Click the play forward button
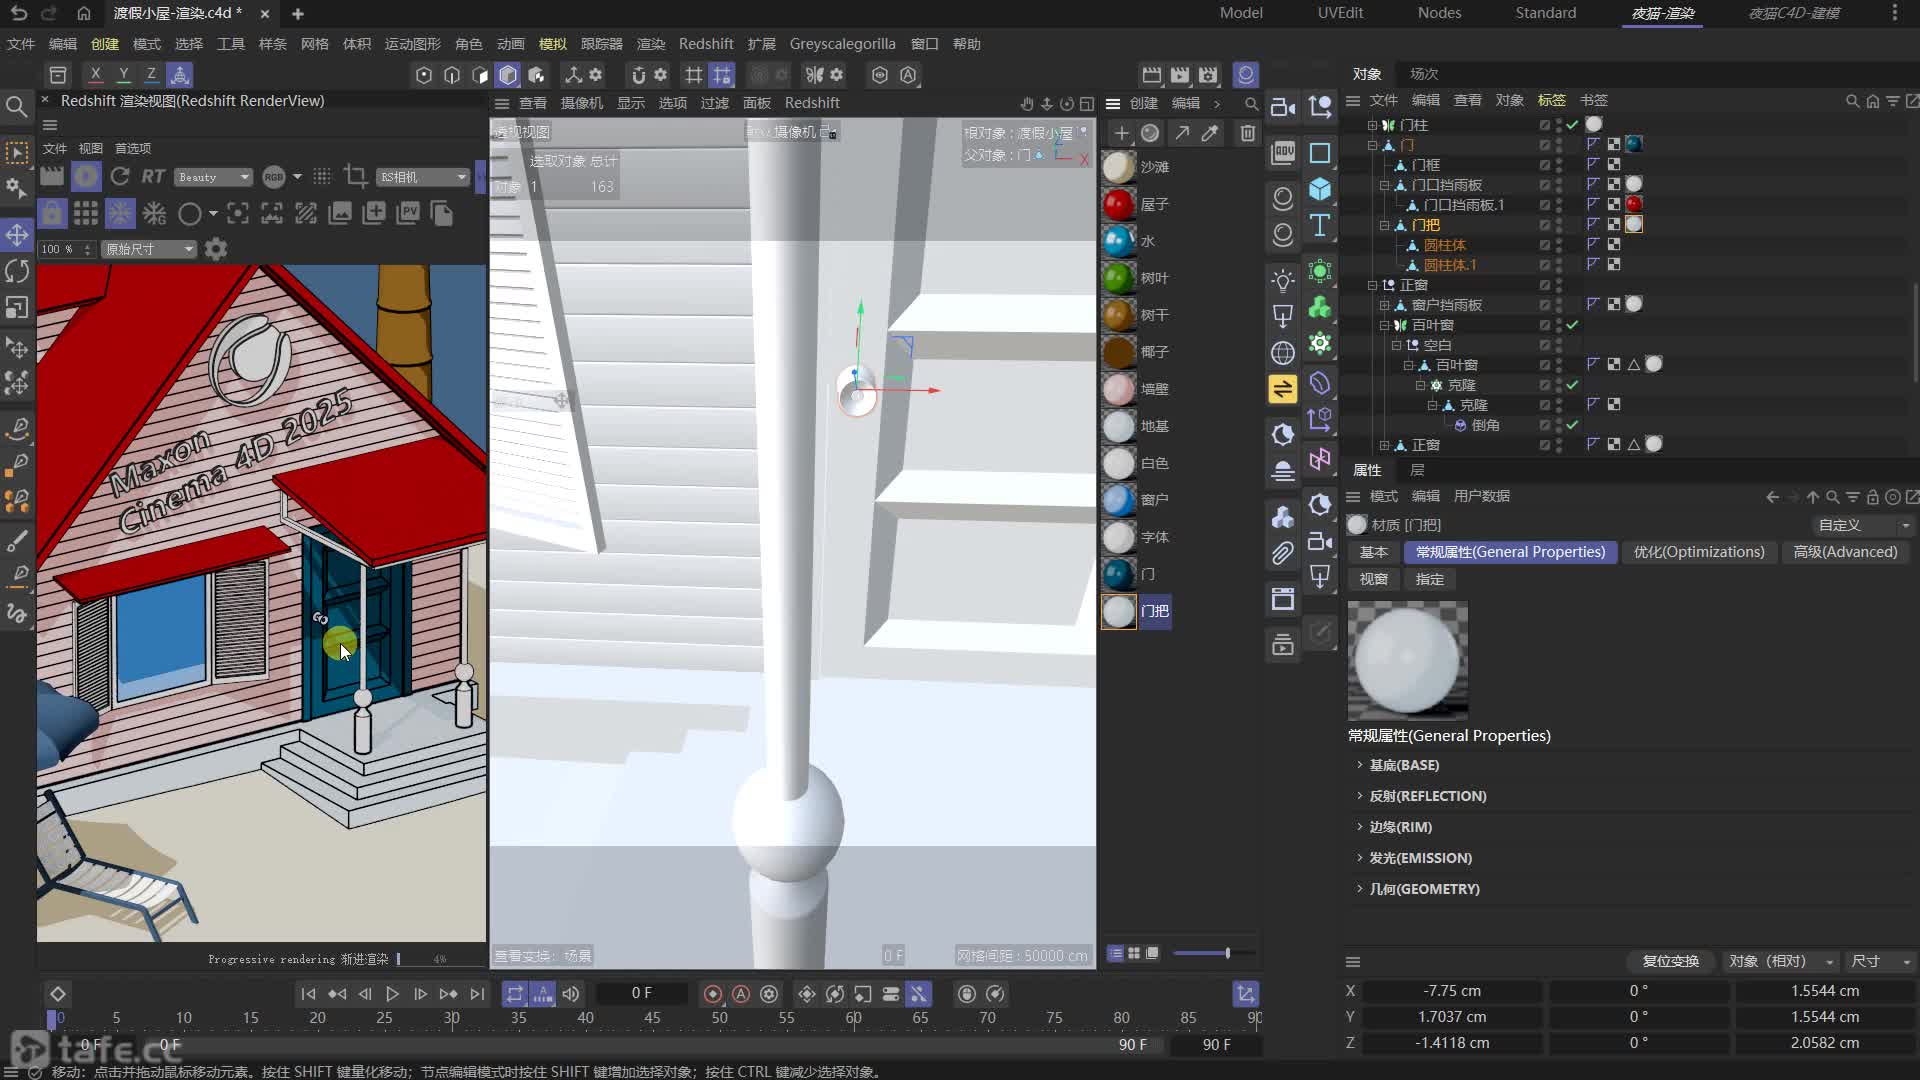Viewport: 1920px width, 1080px height. tap(392, 993)
